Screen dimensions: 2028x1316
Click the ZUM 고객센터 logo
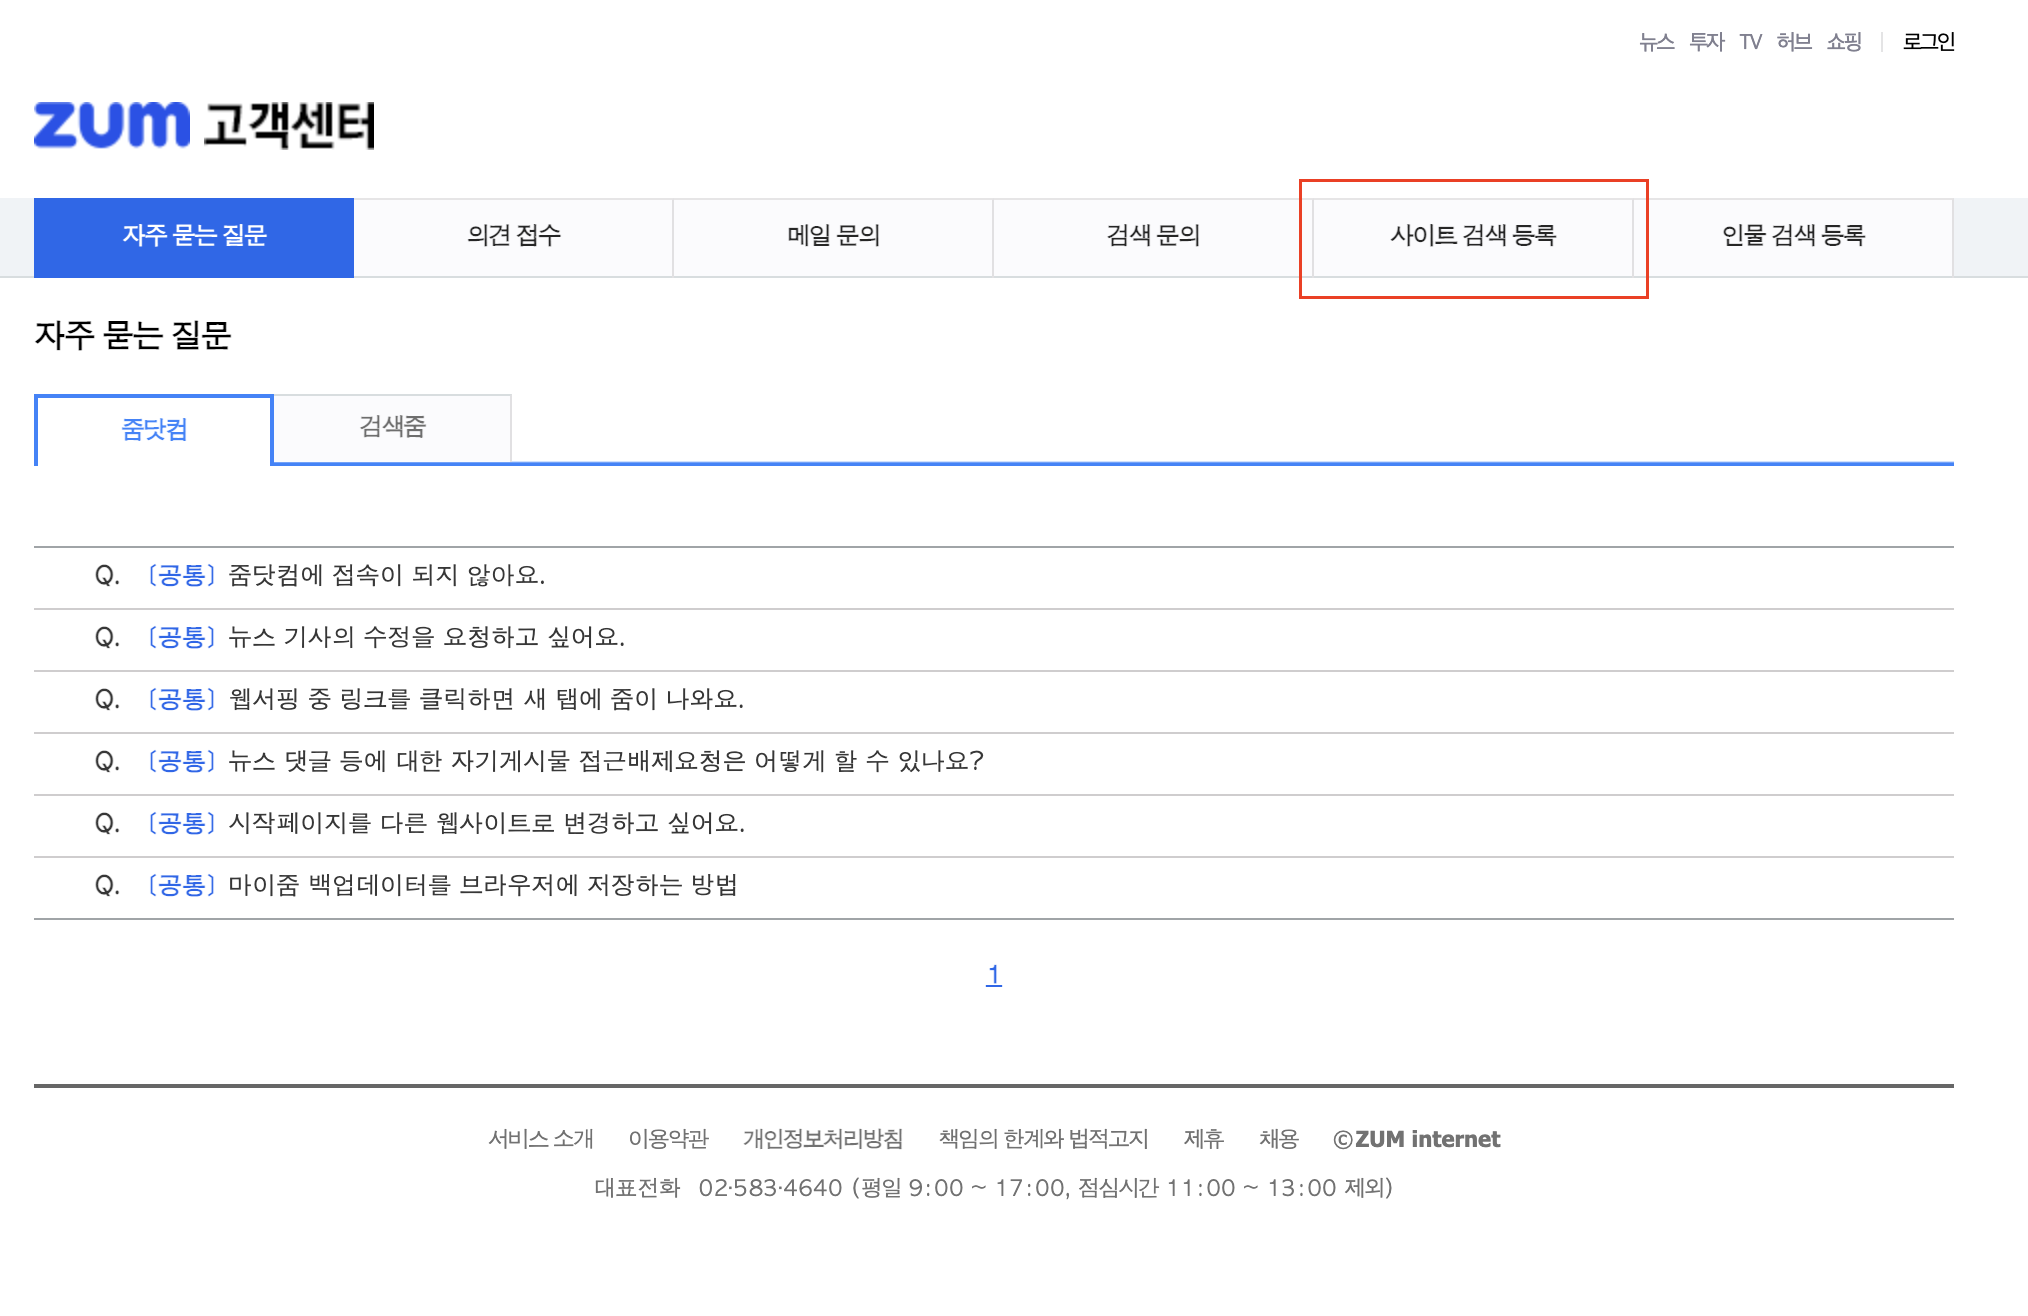pyautogui.click(x=204, y=125)
